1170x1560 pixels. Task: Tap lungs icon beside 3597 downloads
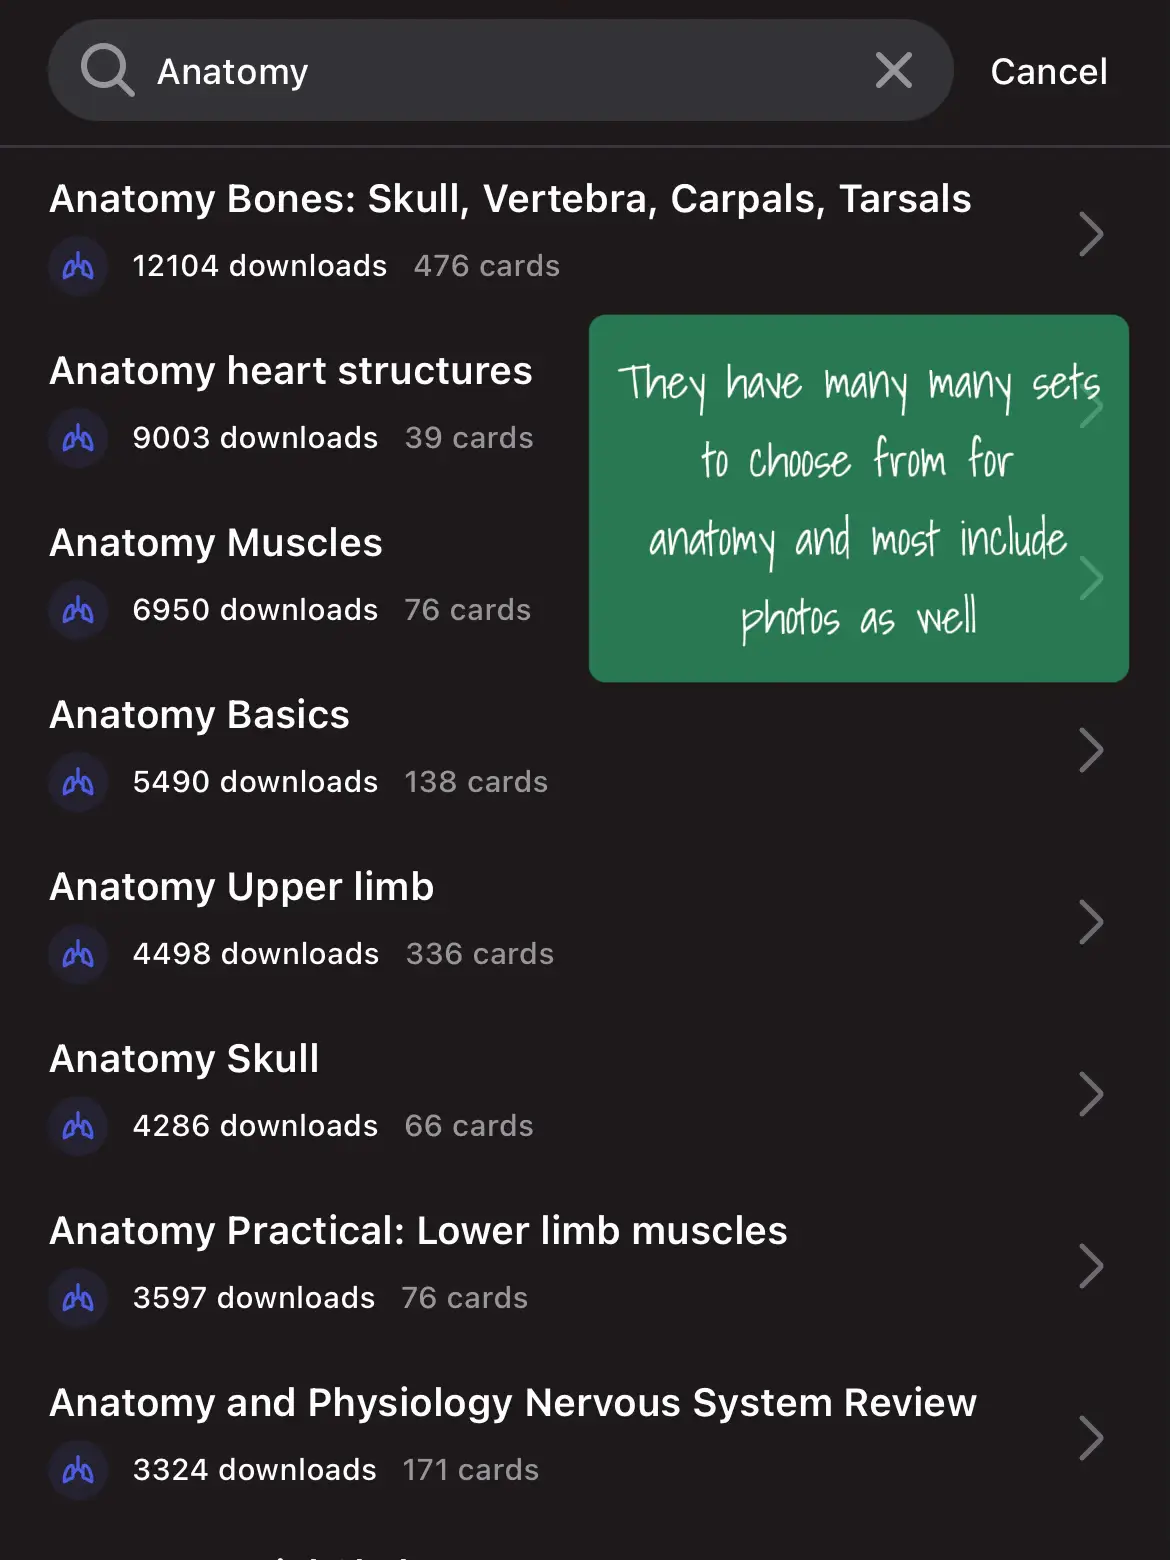pos(78,1298)
